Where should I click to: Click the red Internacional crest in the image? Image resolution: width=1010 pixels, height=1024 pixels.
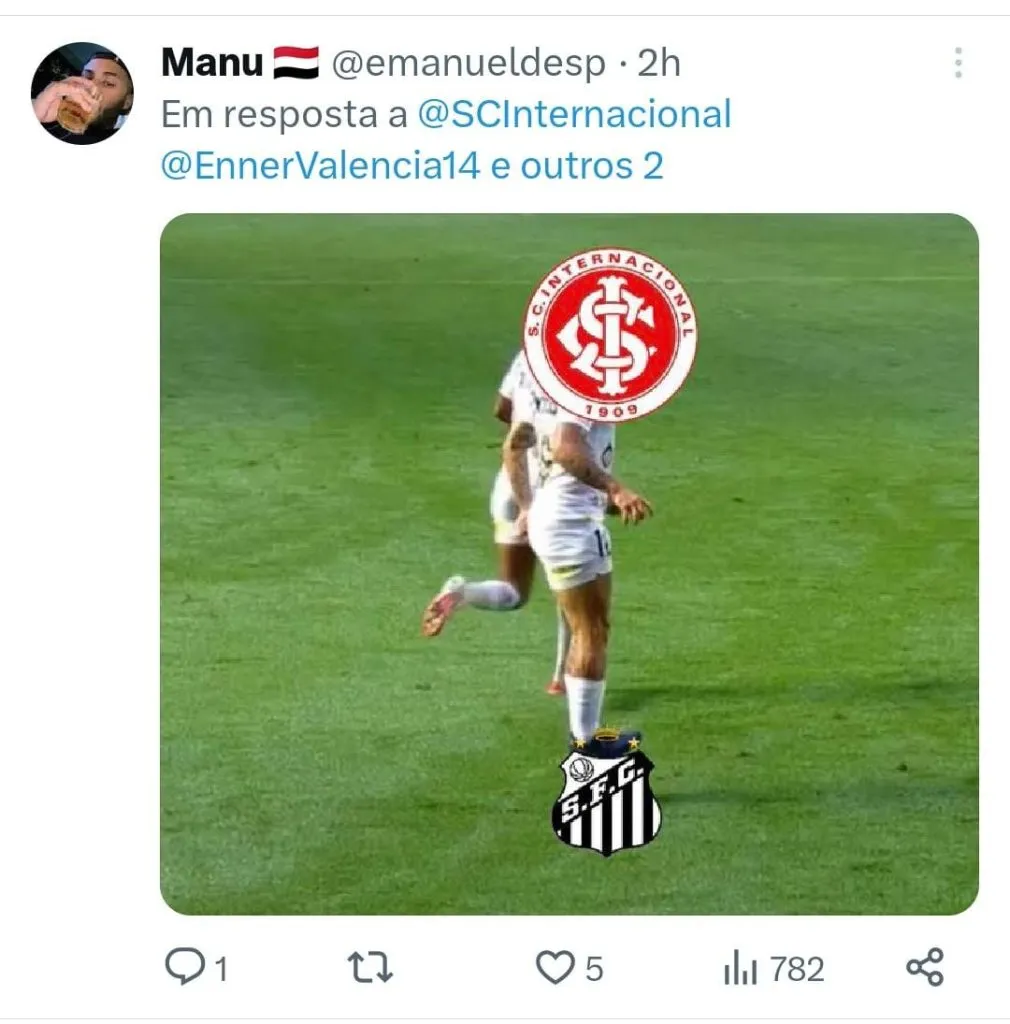click(610, 335)
